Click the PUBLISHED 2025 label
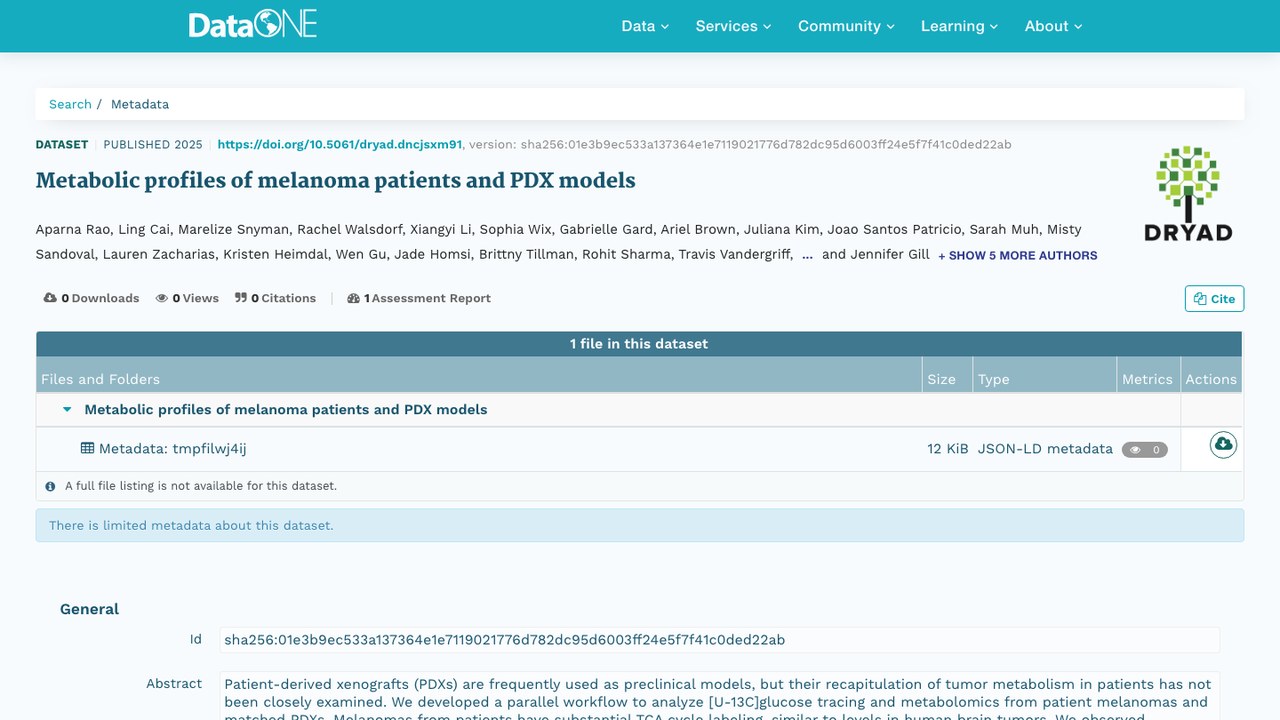This screenshot has height=720, width=1280. coord(153,144)
